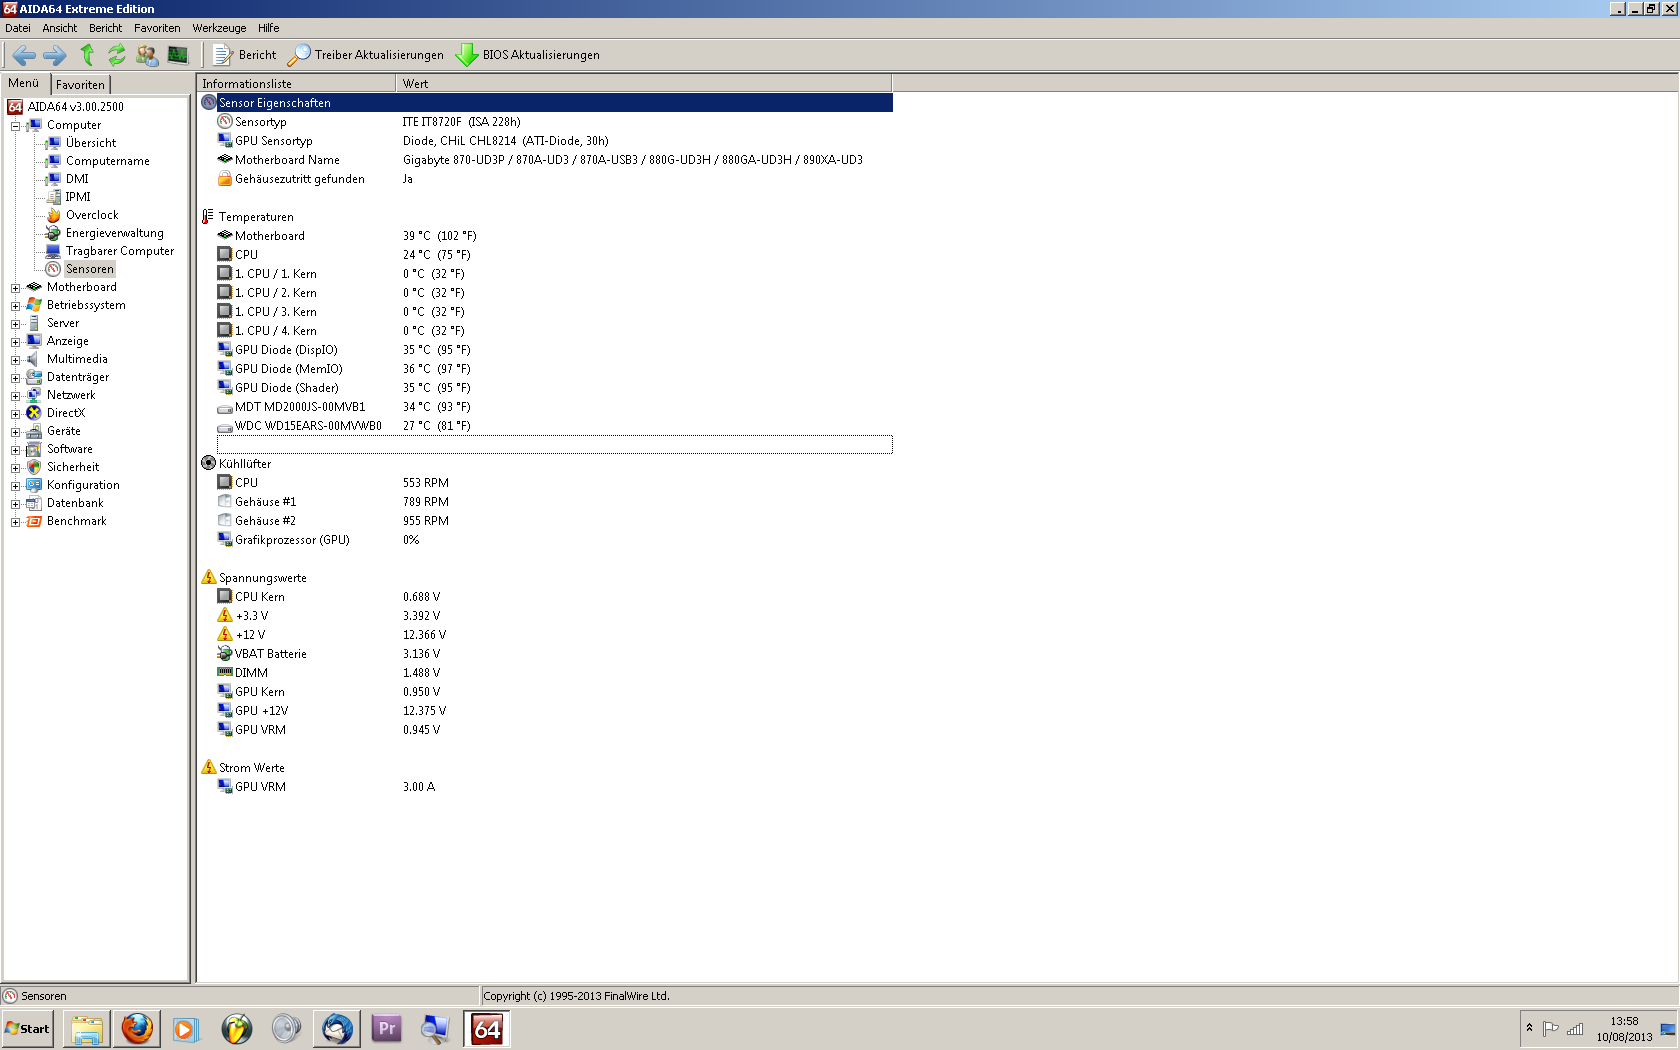This screenshot has width=1680, height=1050.
Task: Open the Datei menu
Action: pos(18,28)
